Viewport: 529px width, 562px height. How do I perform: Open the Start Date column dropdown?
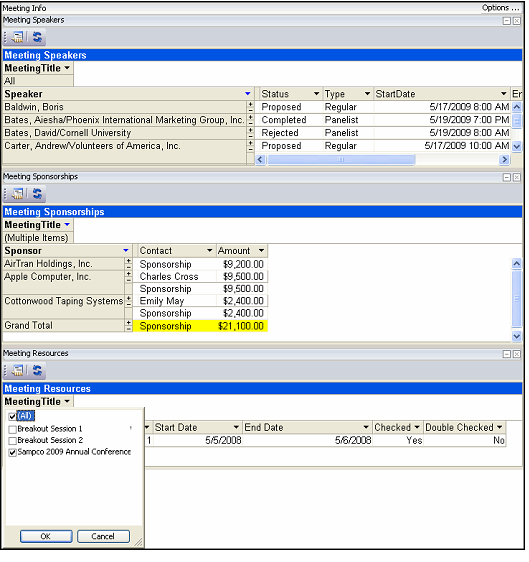[236, 428]
